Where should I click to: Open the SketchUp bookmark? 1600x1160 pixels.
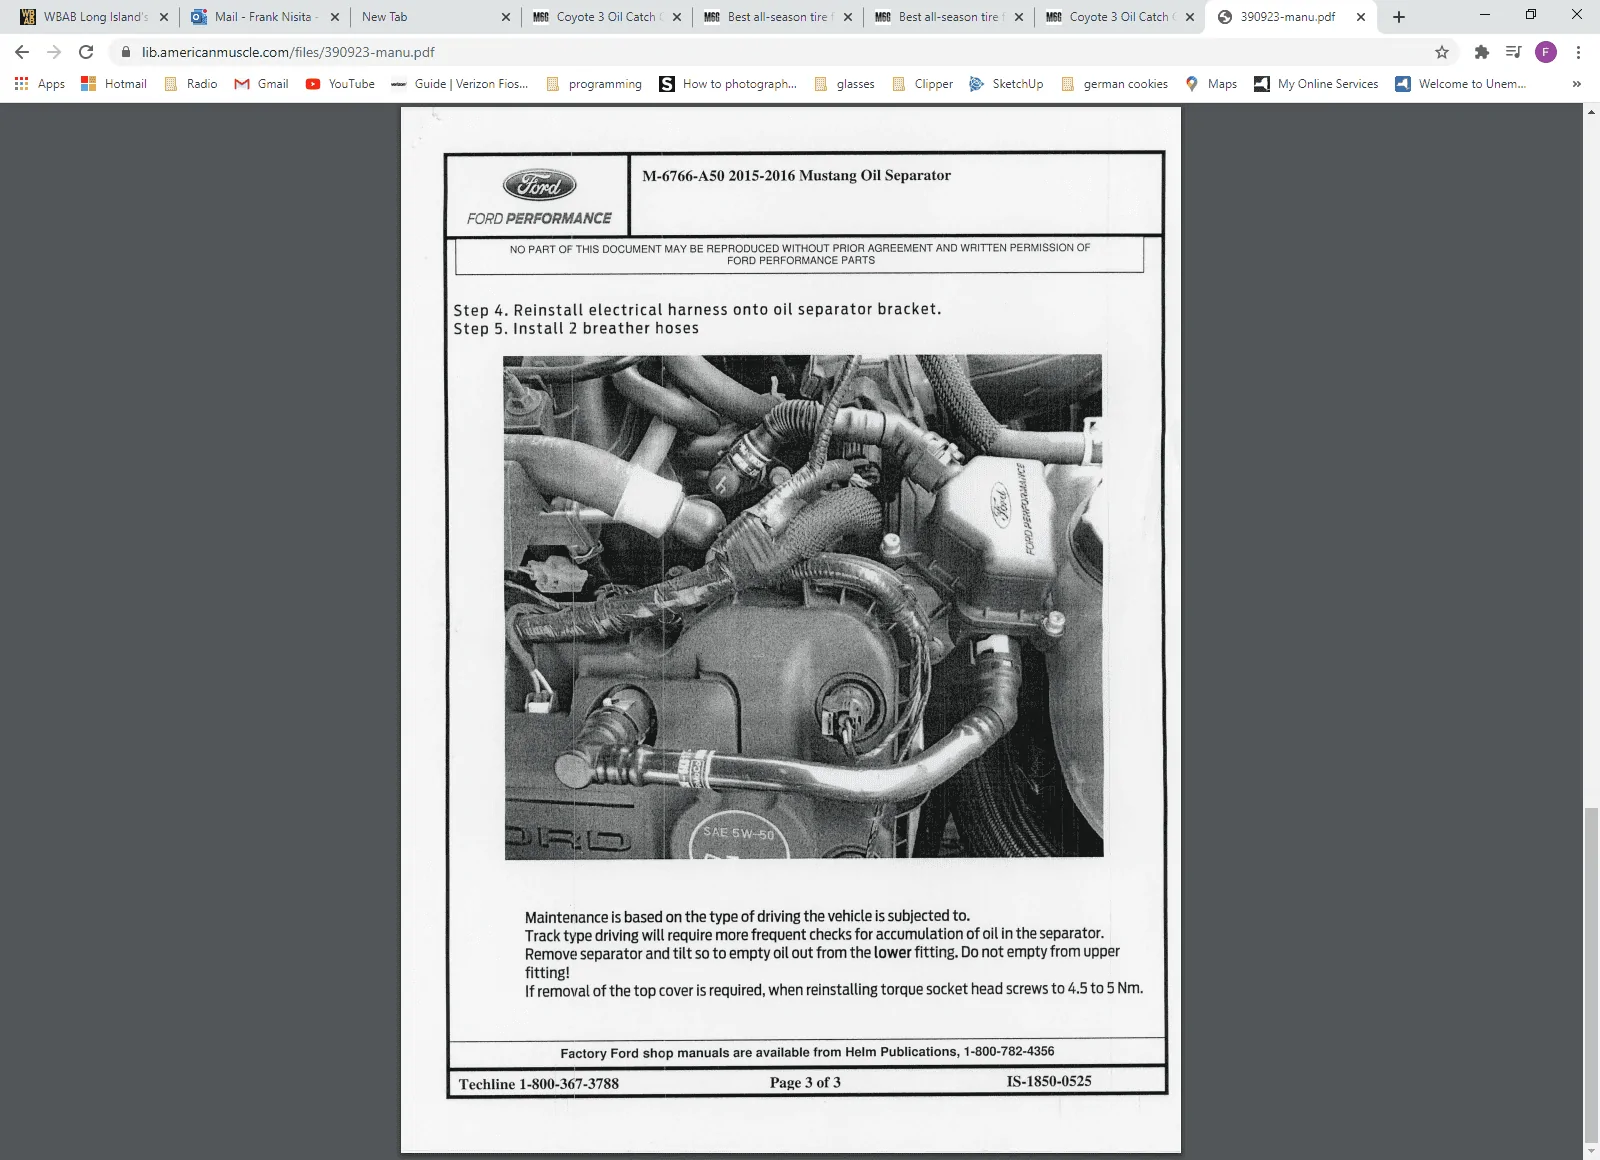coord(1006,84)
